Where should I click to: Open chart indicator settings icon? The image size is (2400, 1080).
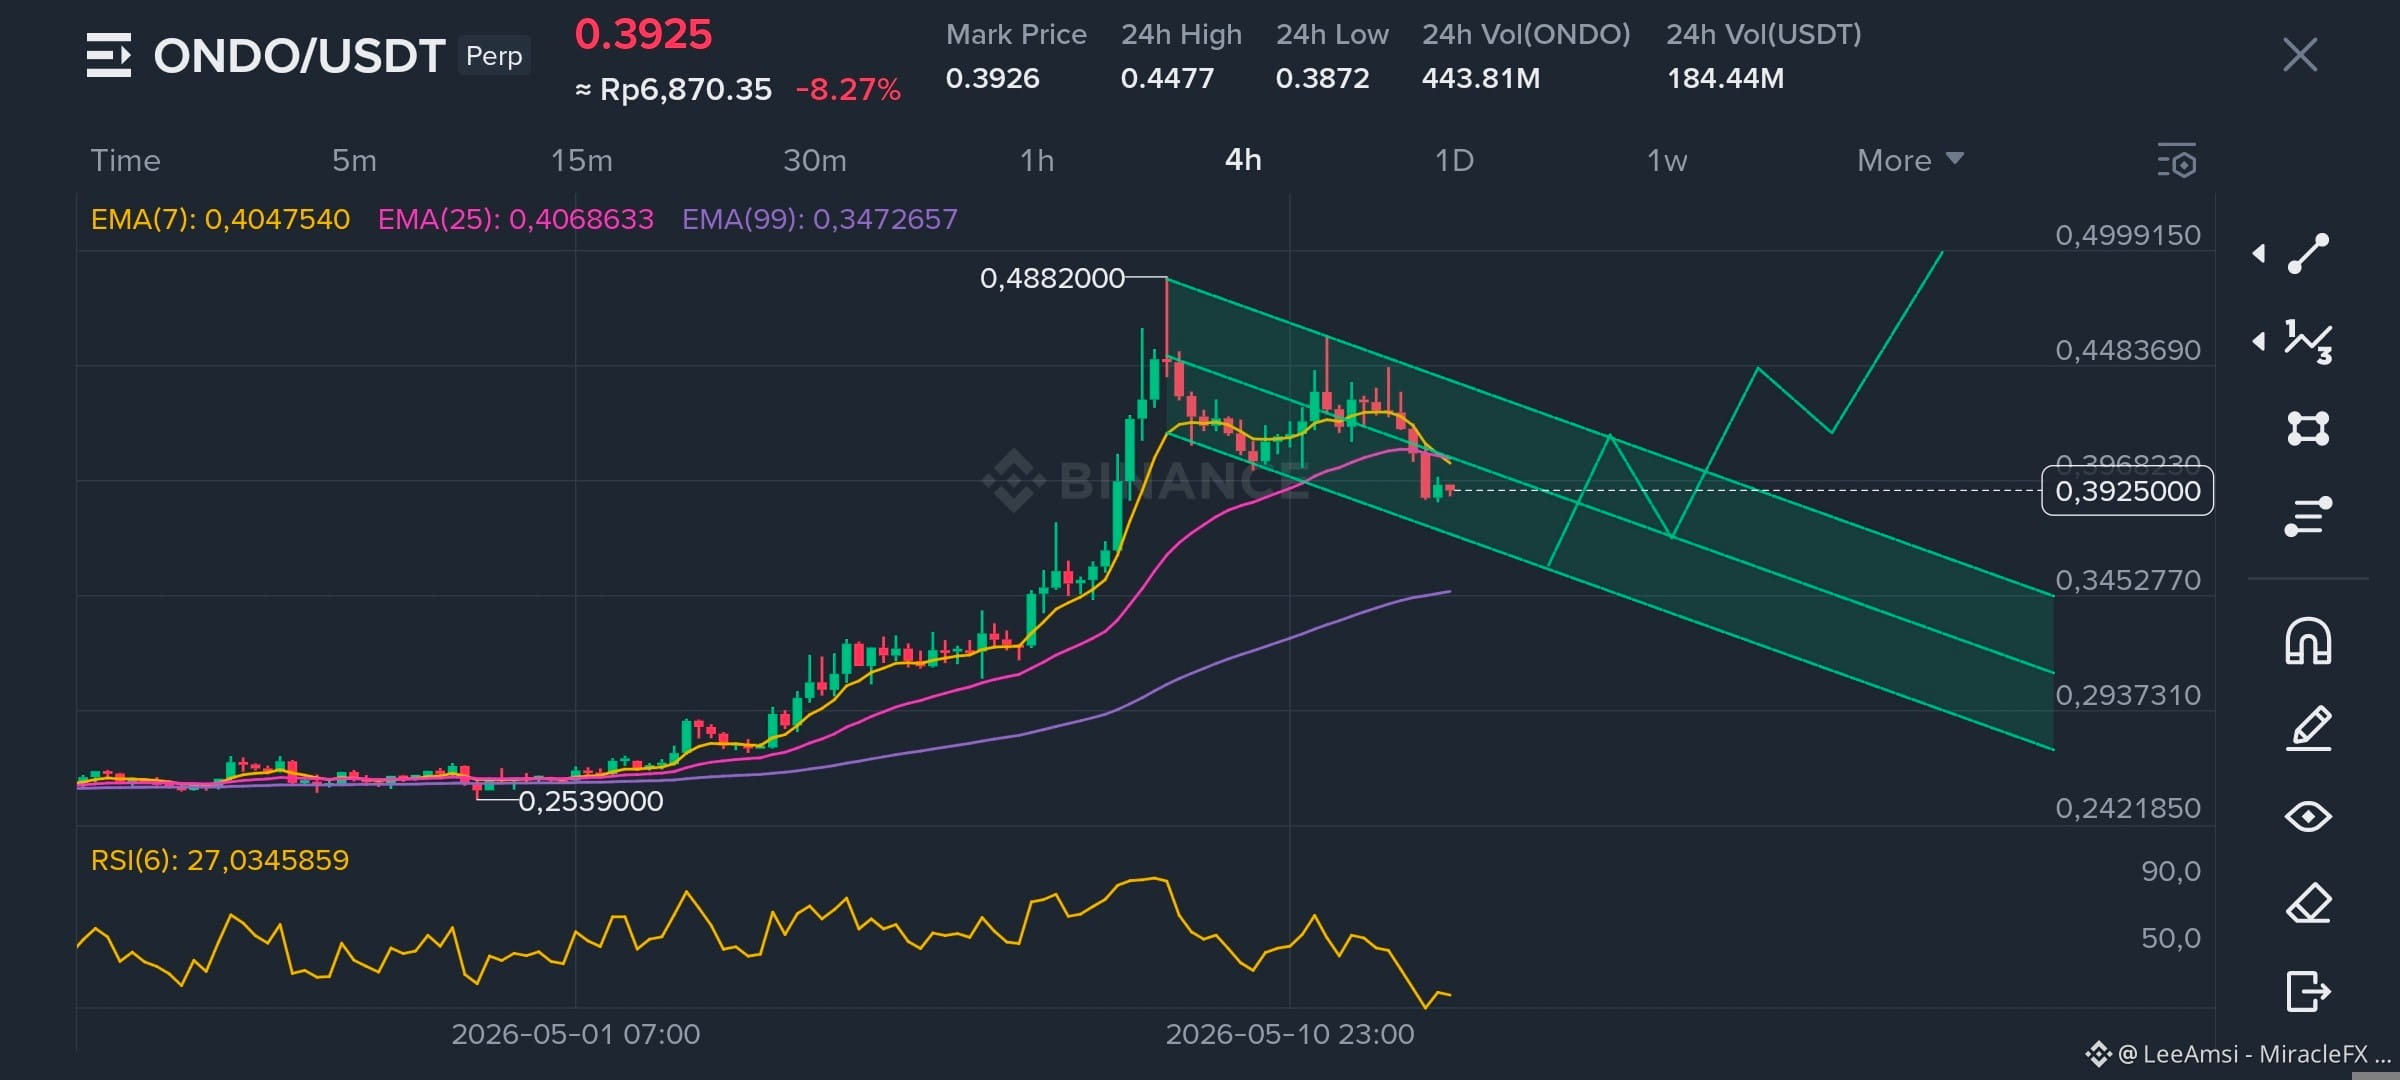(2177, 161)
